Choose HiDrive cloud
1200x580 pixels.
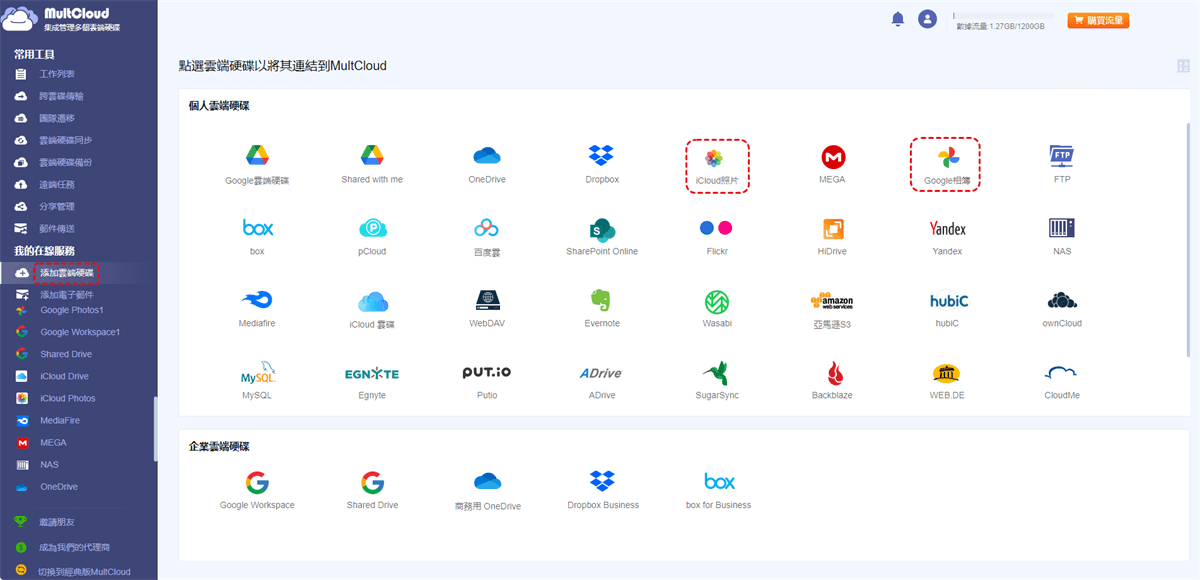(x=832, y=229)
